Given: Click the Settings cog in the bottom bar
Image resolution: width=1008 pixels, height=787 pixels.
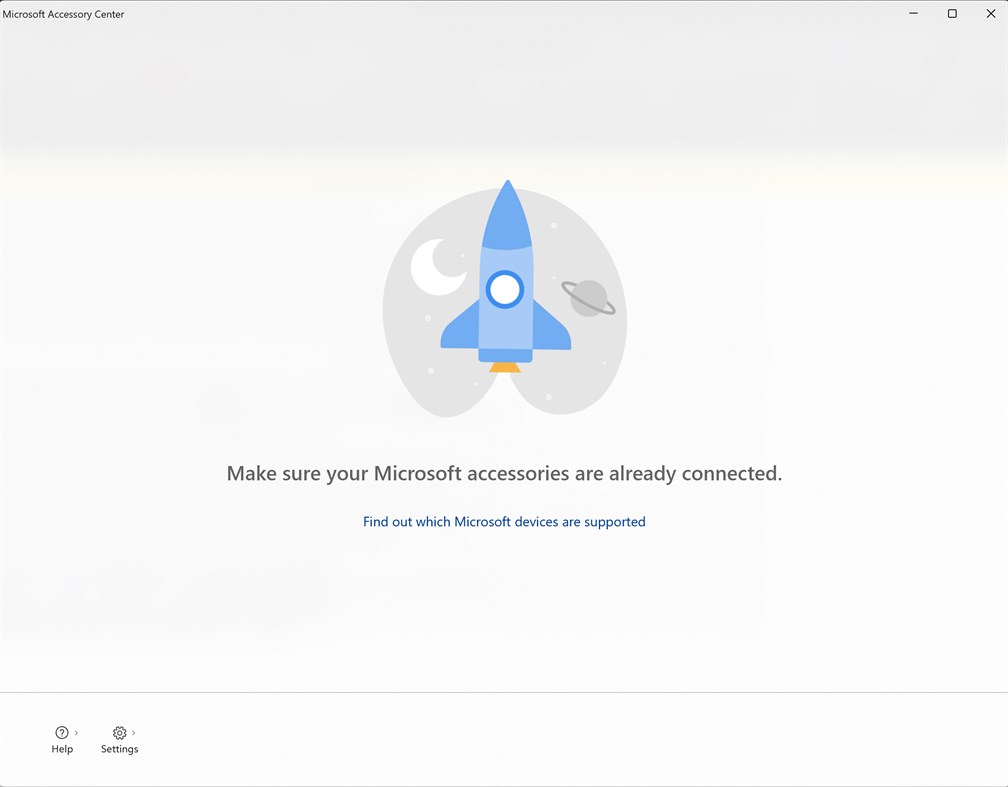Looking at the screenshot, I should coord(119,733).
